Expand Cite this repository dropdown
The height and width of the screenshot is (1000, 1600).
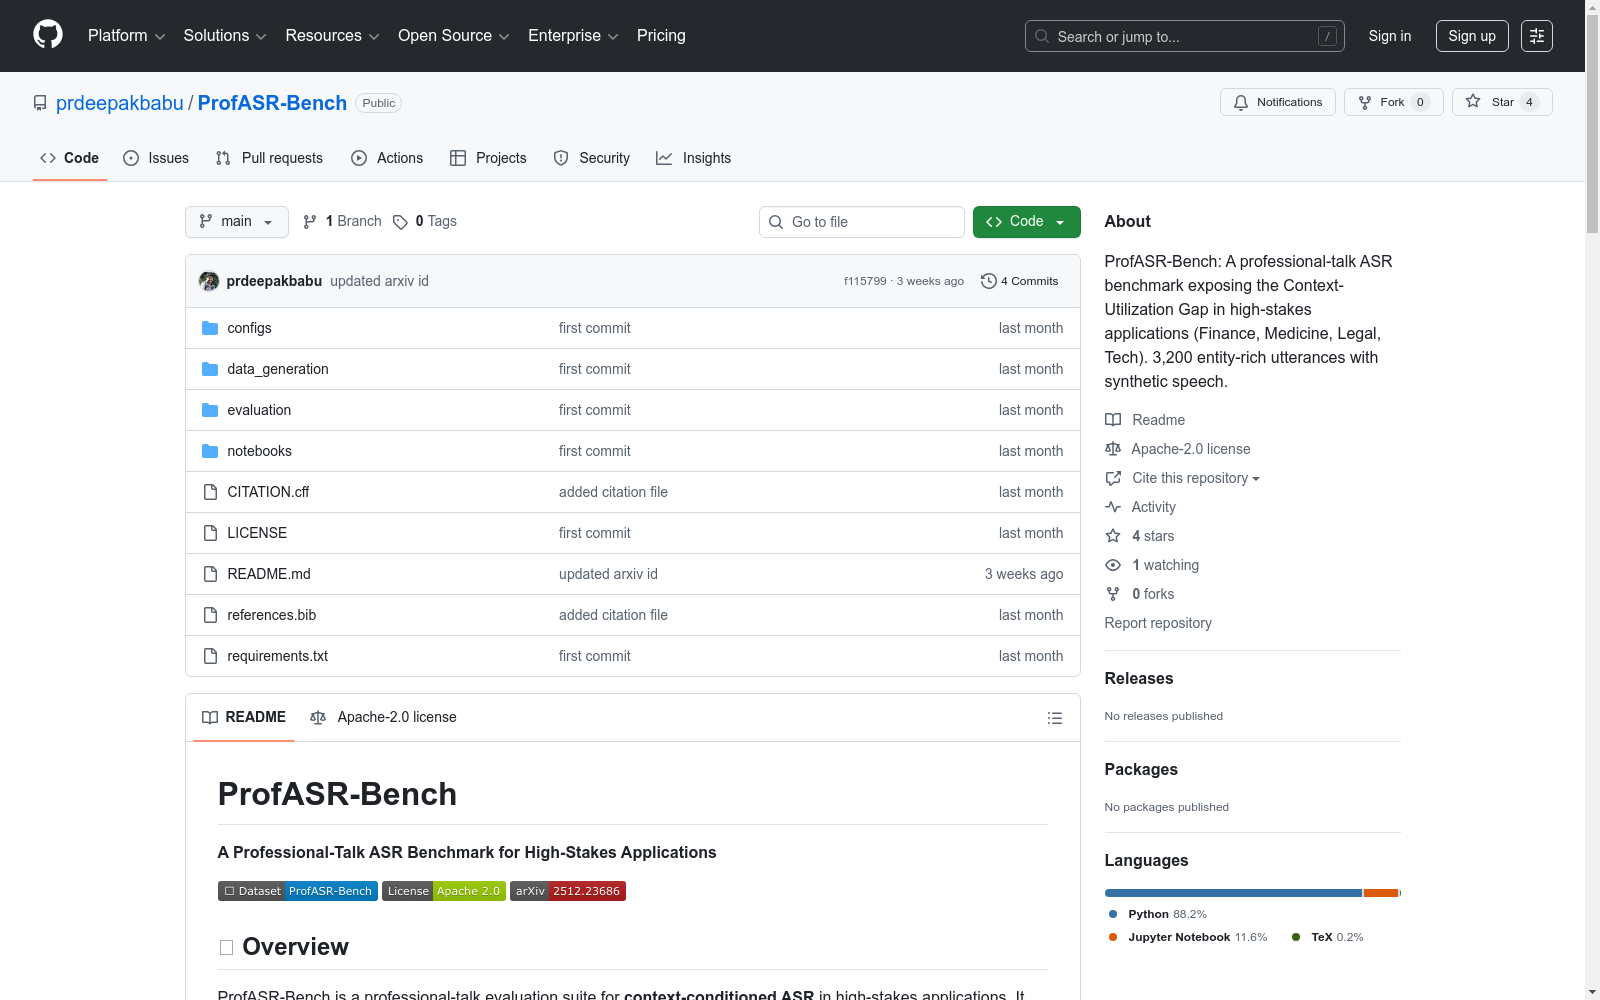click(1183, 478)
